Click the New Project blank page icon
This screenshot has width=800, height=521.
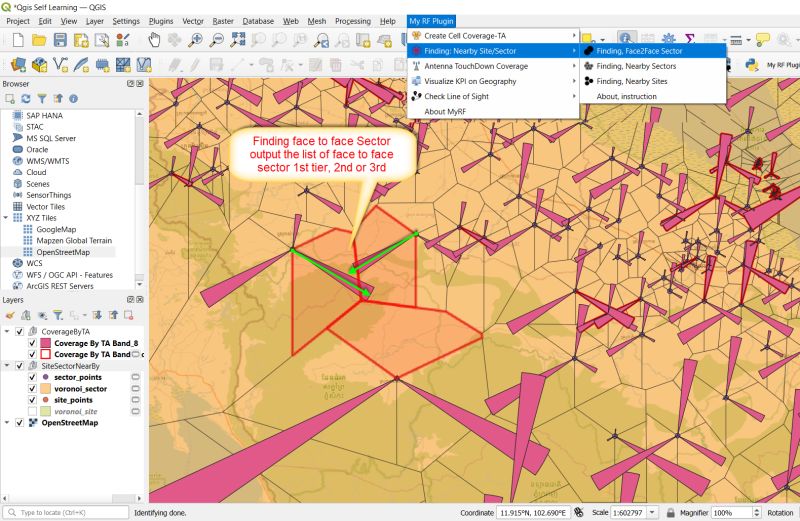point(18,40)
